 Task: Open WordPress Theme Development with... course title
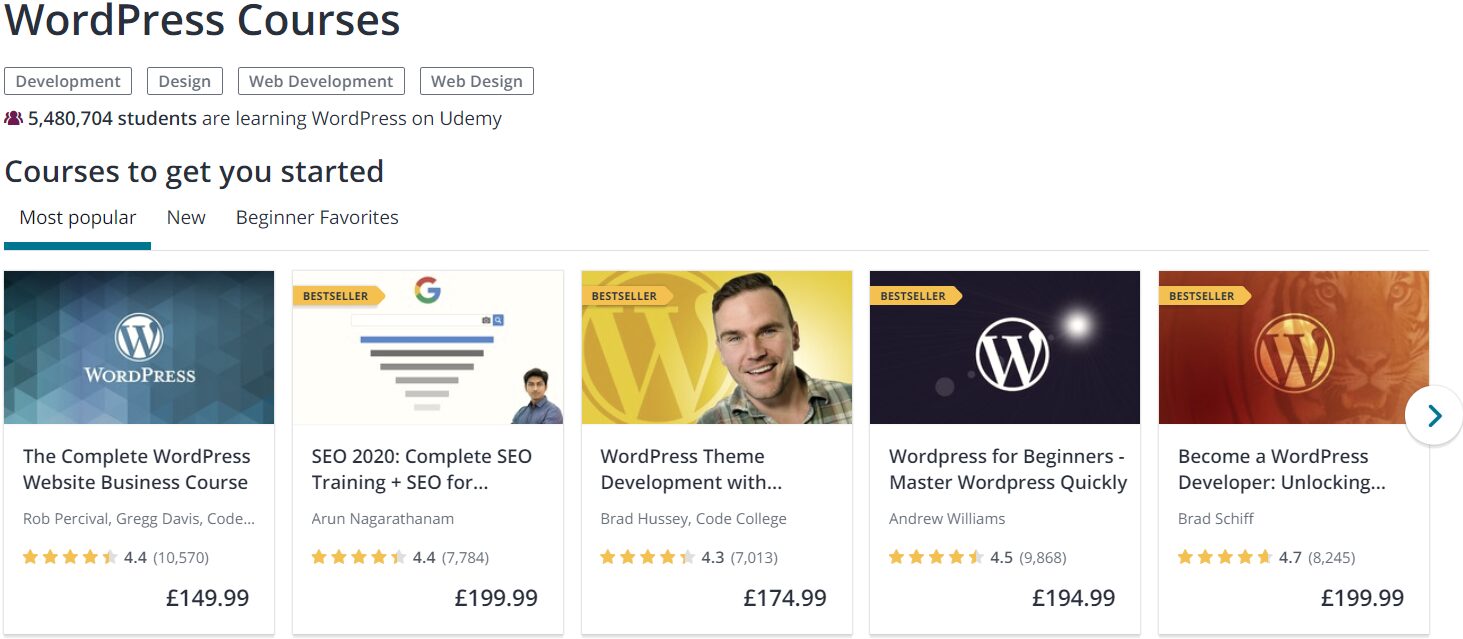(x=691, y=469)
